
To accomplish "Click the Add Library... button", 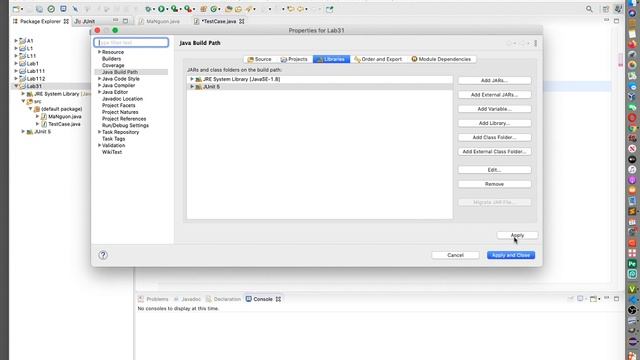I will 494,123.
